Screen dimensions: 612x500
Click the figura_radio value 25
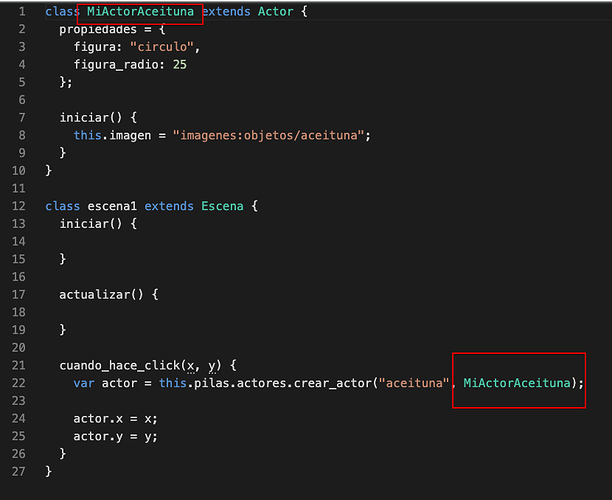(178, 64)
